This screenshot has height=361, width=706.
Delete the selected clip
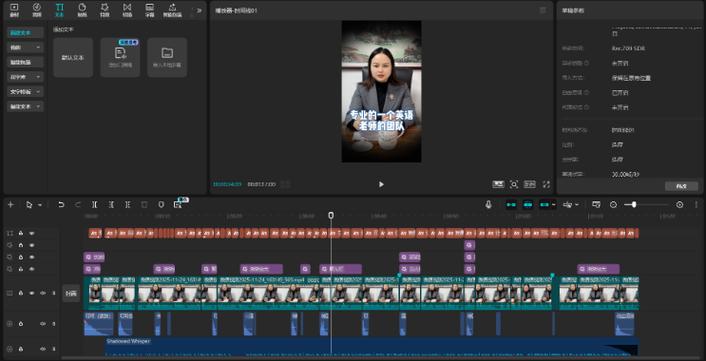[144, 204]
